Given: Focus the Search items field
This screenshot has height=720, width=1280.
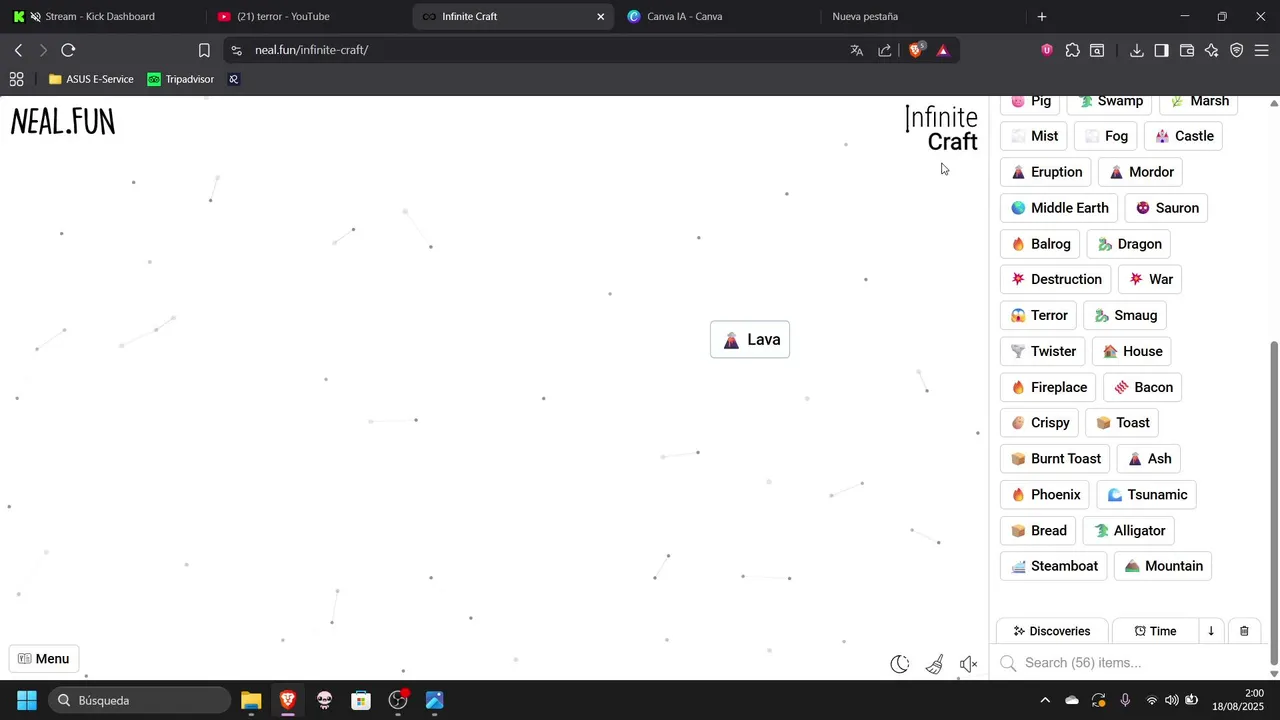Looking at the screenshot, I should tap(1130, 663).
